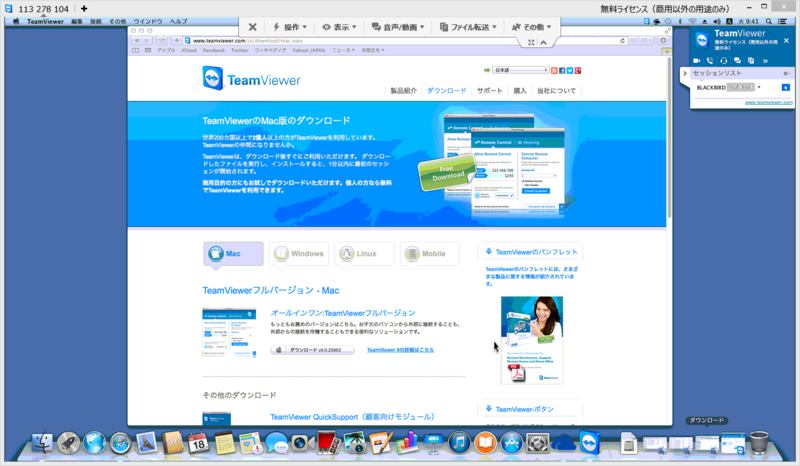The width and height of the screenshot is (800, 466).
Task: Collapse the TeamViewer side panel arrow
Action: pyautogui.click(x=685, y=73)
